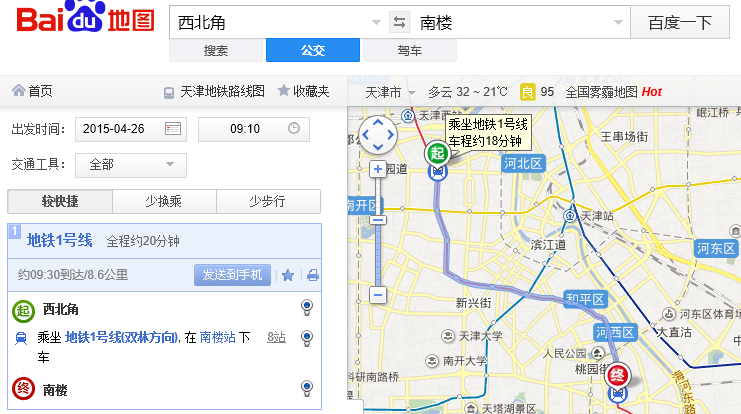Image resolution: width=741 pixels, height=414 pixels.
Task: Click the 河东区 district label on map
Action: pos(716,248)
